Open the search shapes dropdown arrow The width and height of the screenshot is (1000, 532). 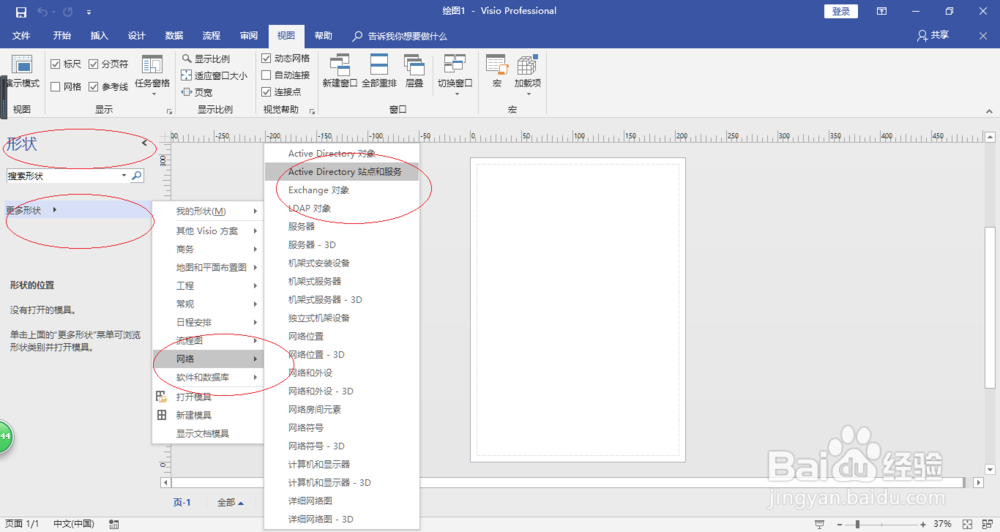click(124, 175)
